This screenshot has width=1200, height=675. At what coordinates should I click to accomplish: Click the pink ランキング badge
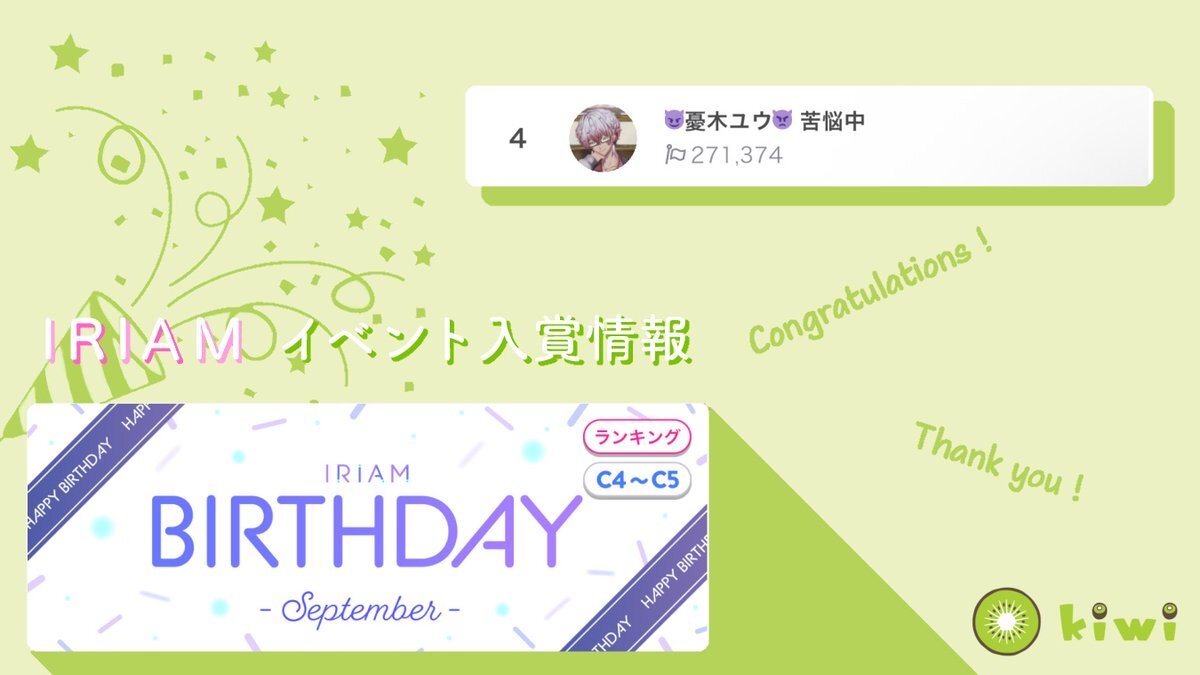[x=637, y=438]
